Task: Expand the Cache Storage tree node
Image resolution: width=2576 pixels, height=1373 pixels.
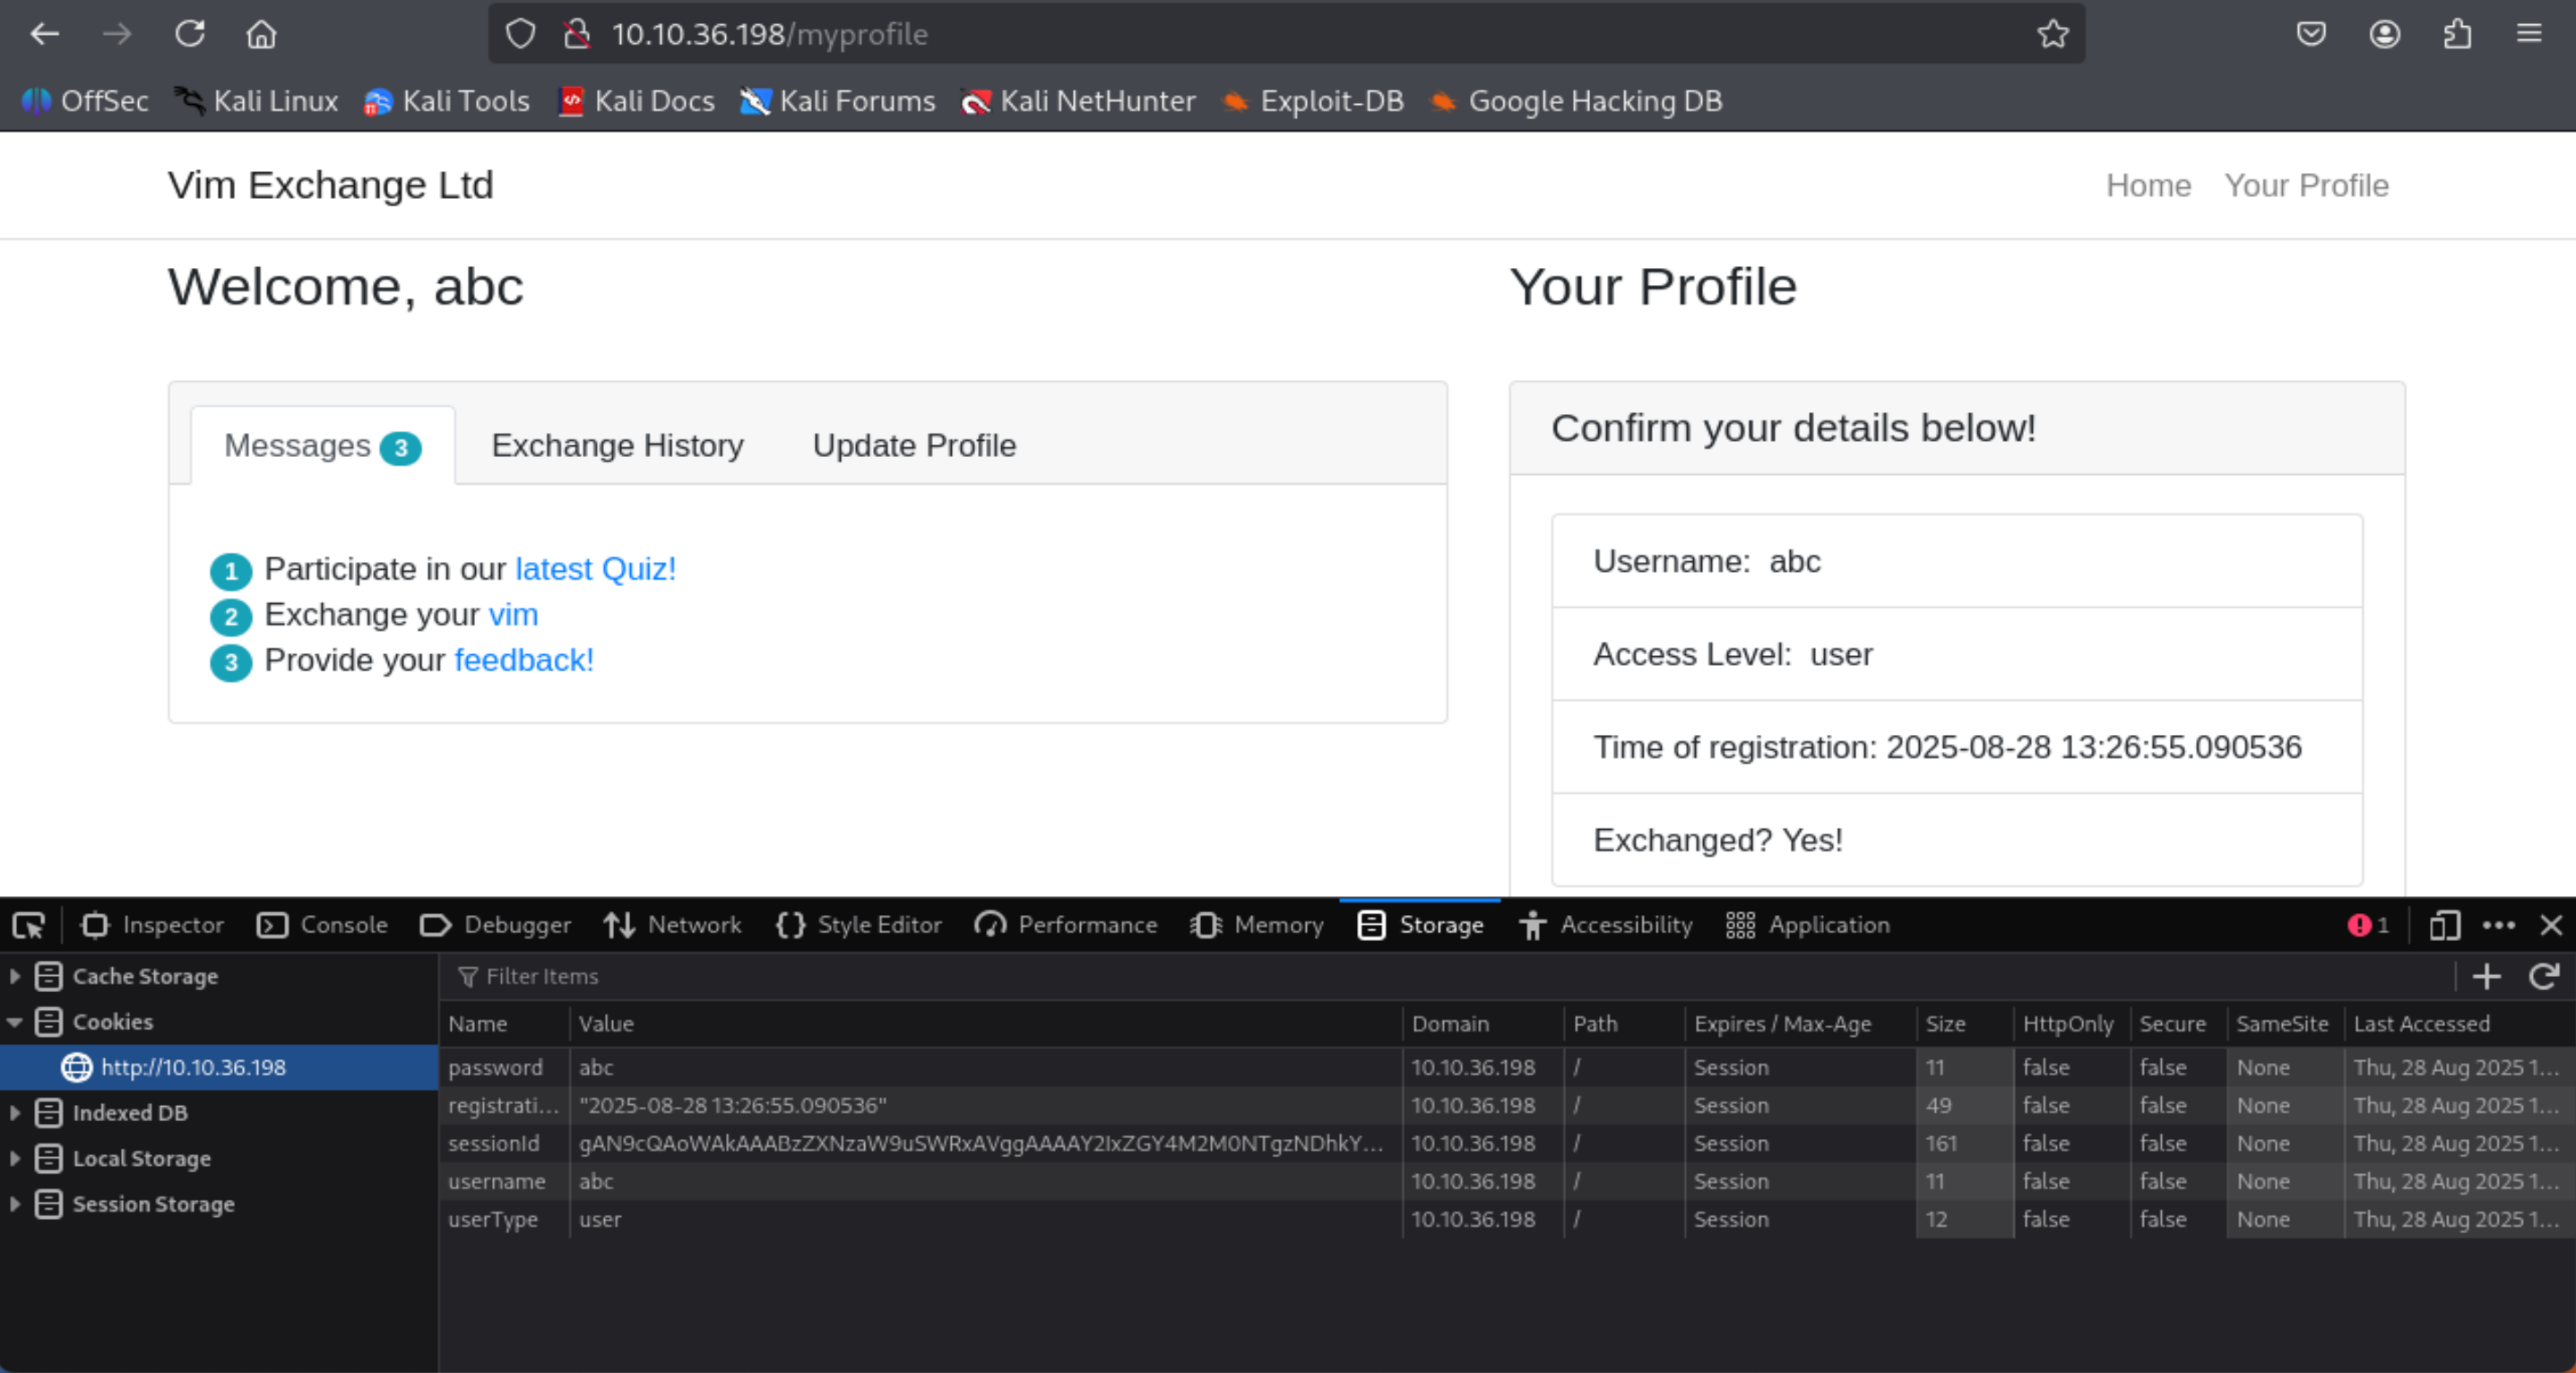Action: tap(15, 976)
